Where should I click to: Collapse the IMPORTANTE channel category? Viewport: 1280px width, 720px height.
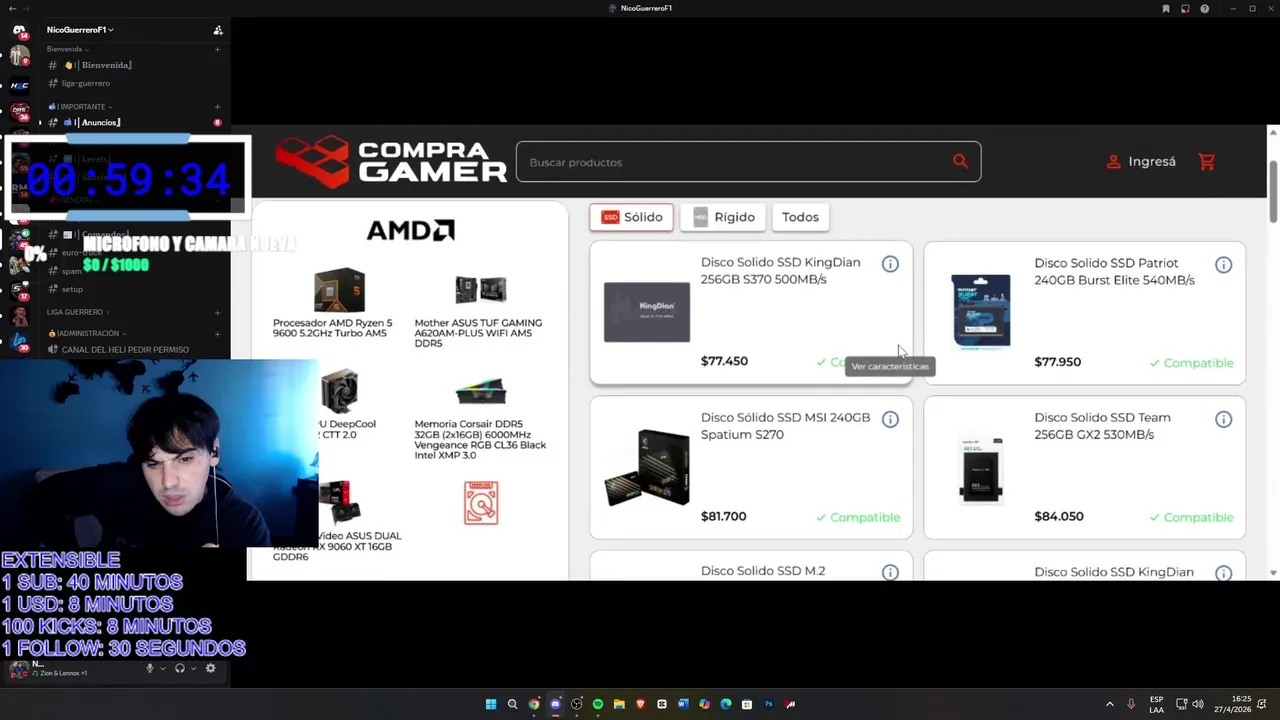81,107
